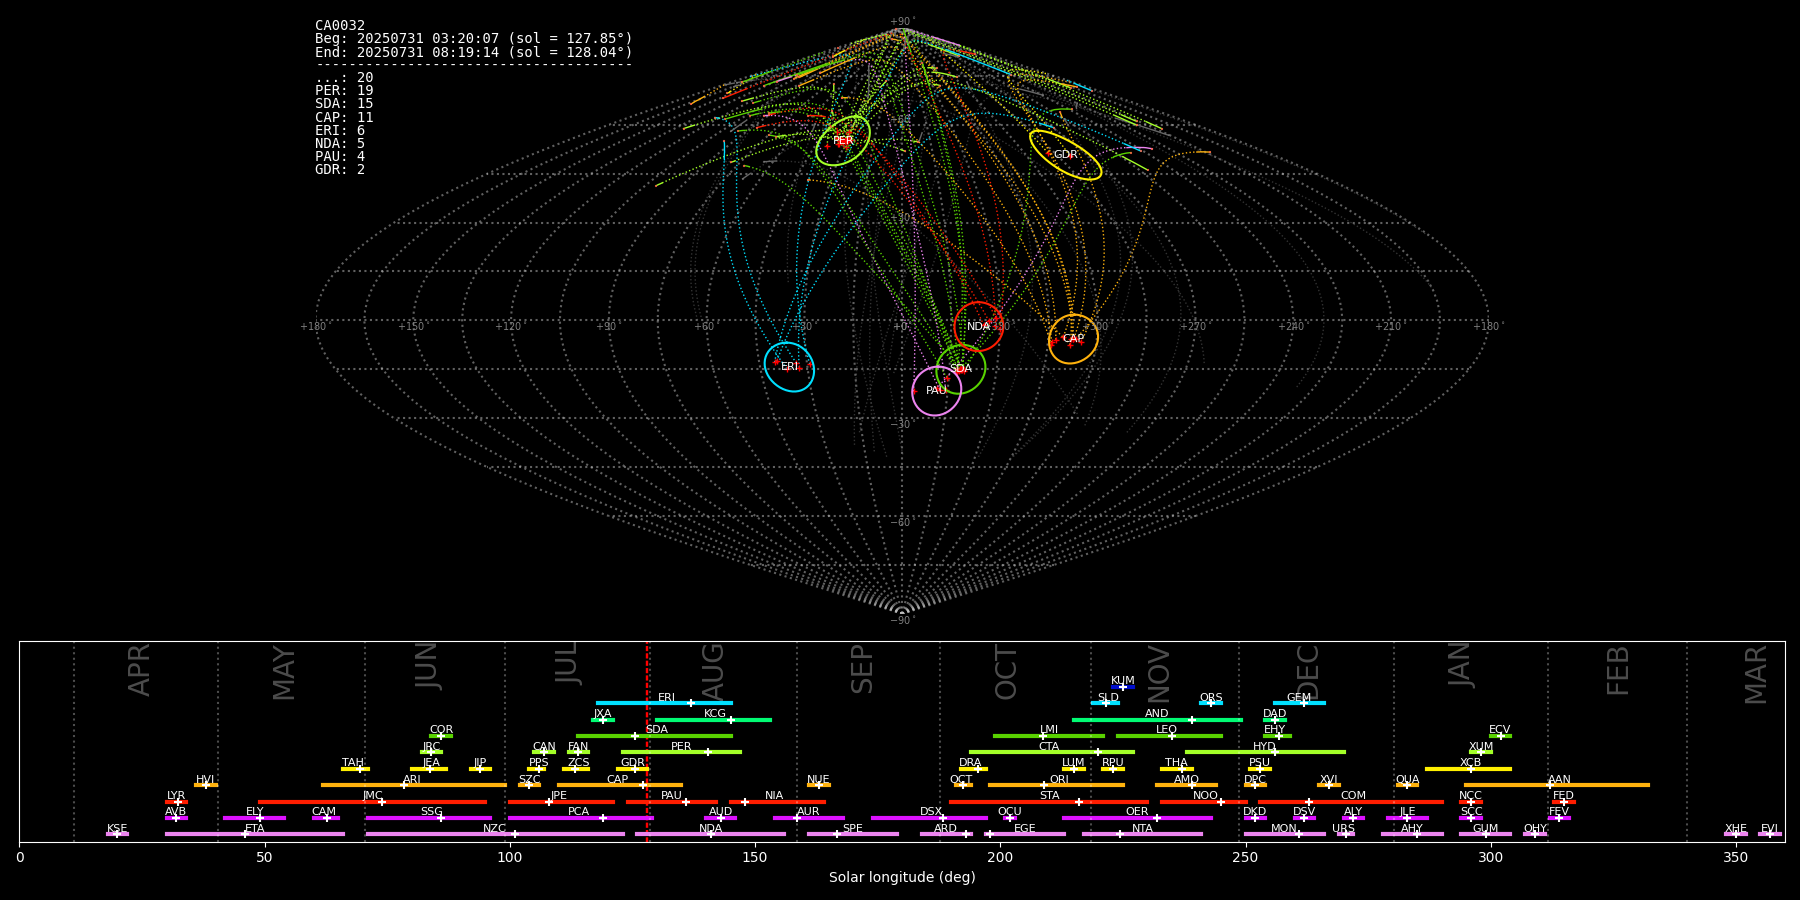Click the red dashed current solar longitude line
1800x900 pixels.
(647, 741)
